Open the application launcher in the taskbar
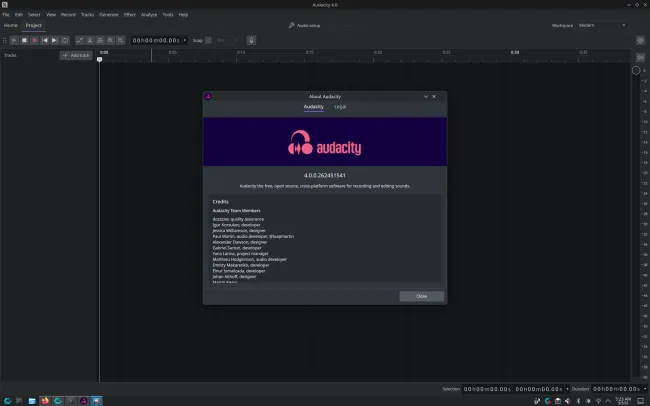Viewport: 650px width, 406px height. 7,401
